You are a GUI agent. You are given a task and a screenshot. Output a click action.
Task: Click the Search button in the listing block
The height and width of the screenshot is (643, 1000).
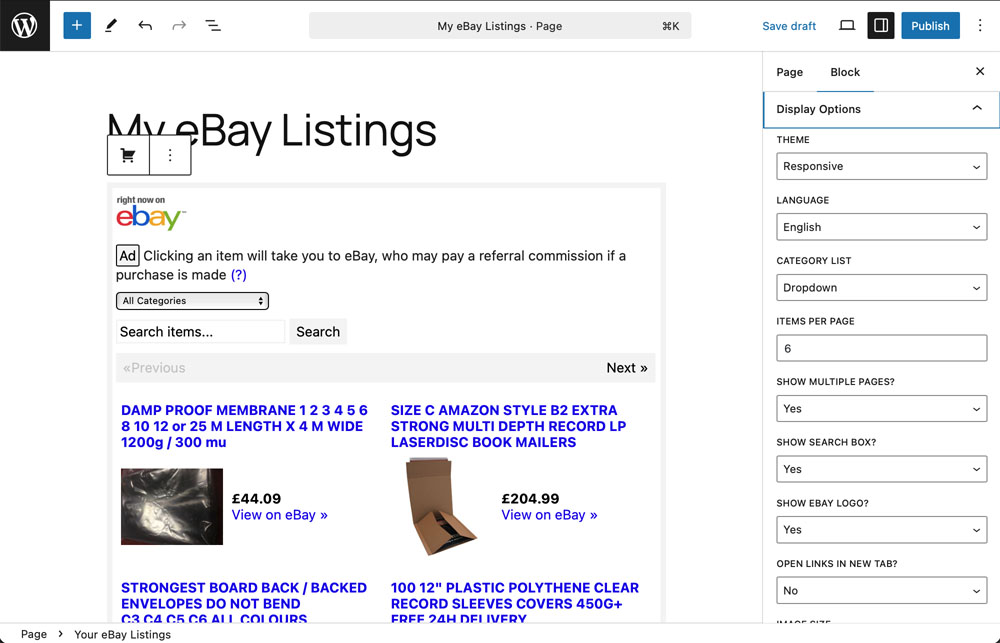tap(318, 332)
